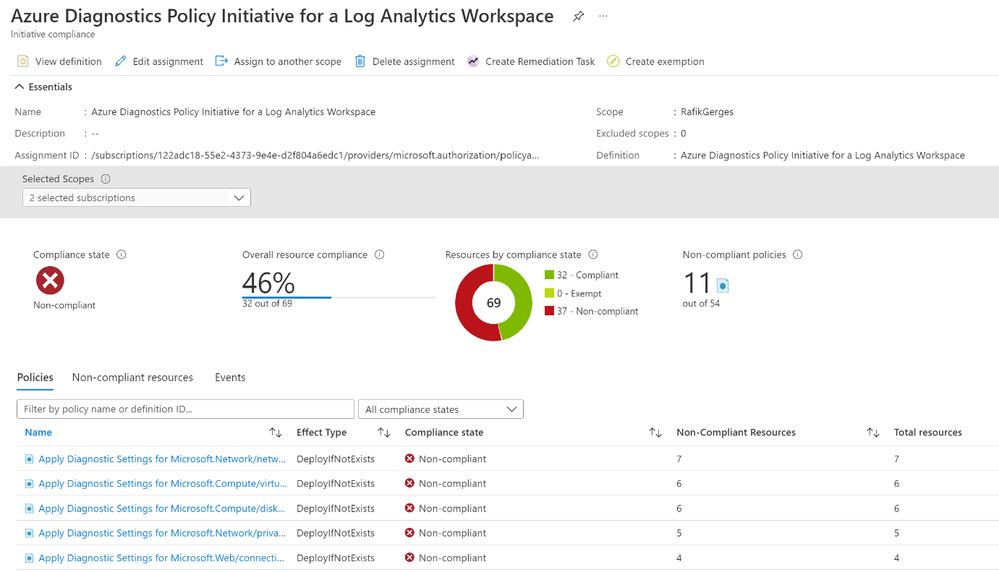
Task: Open the ellipsis more options menu
Action: pyautogui.click(x=603, y=16)
